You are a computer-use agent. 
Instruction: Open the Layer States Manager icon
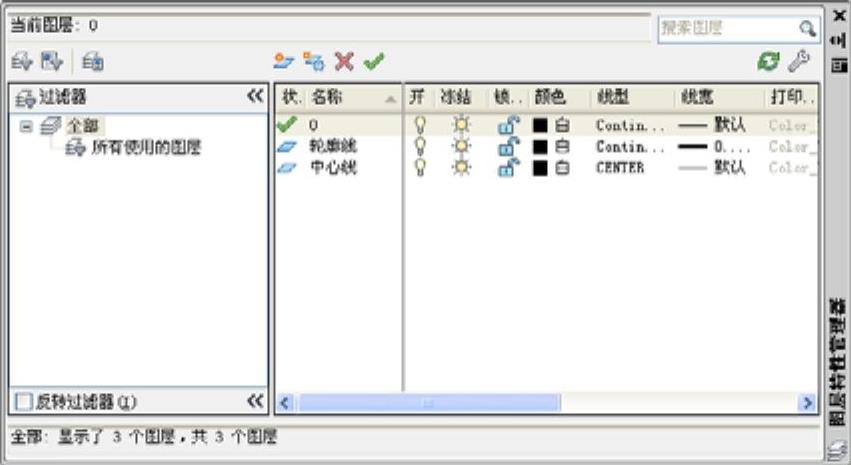click(x=93, y=61)
